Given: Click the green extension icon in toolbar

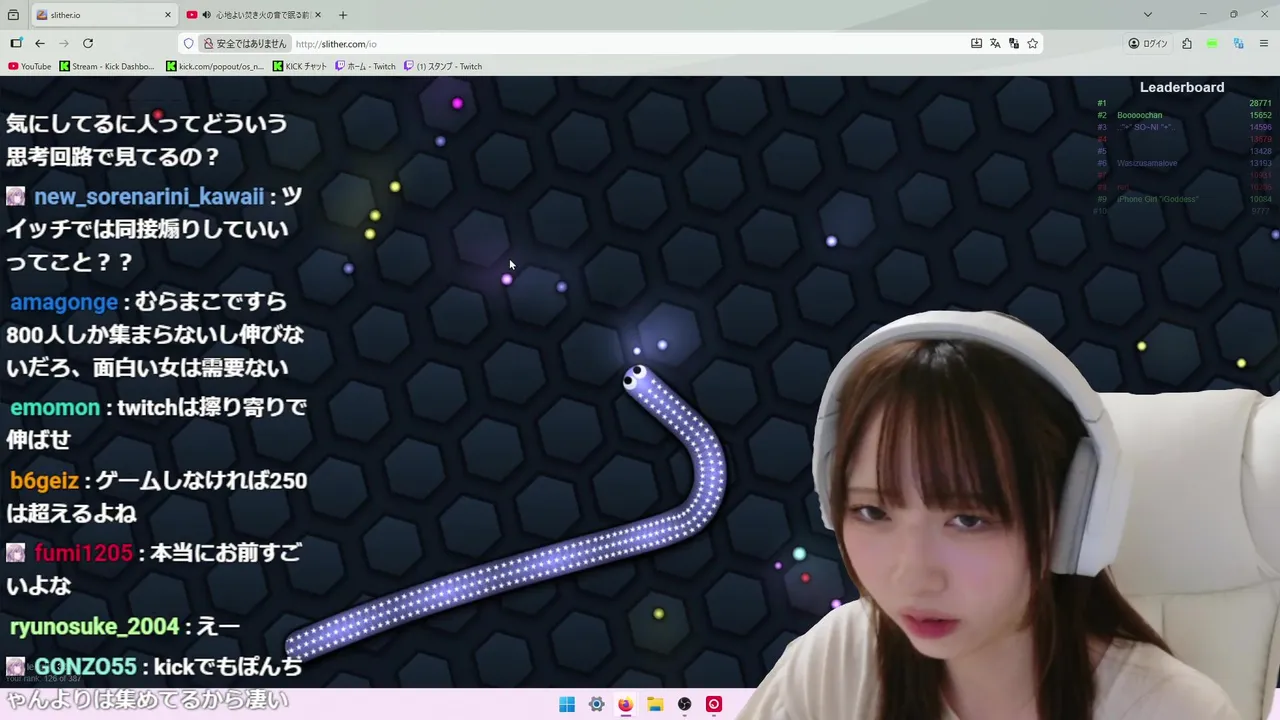Looking at the screenshot, I should coord(1212,44).
